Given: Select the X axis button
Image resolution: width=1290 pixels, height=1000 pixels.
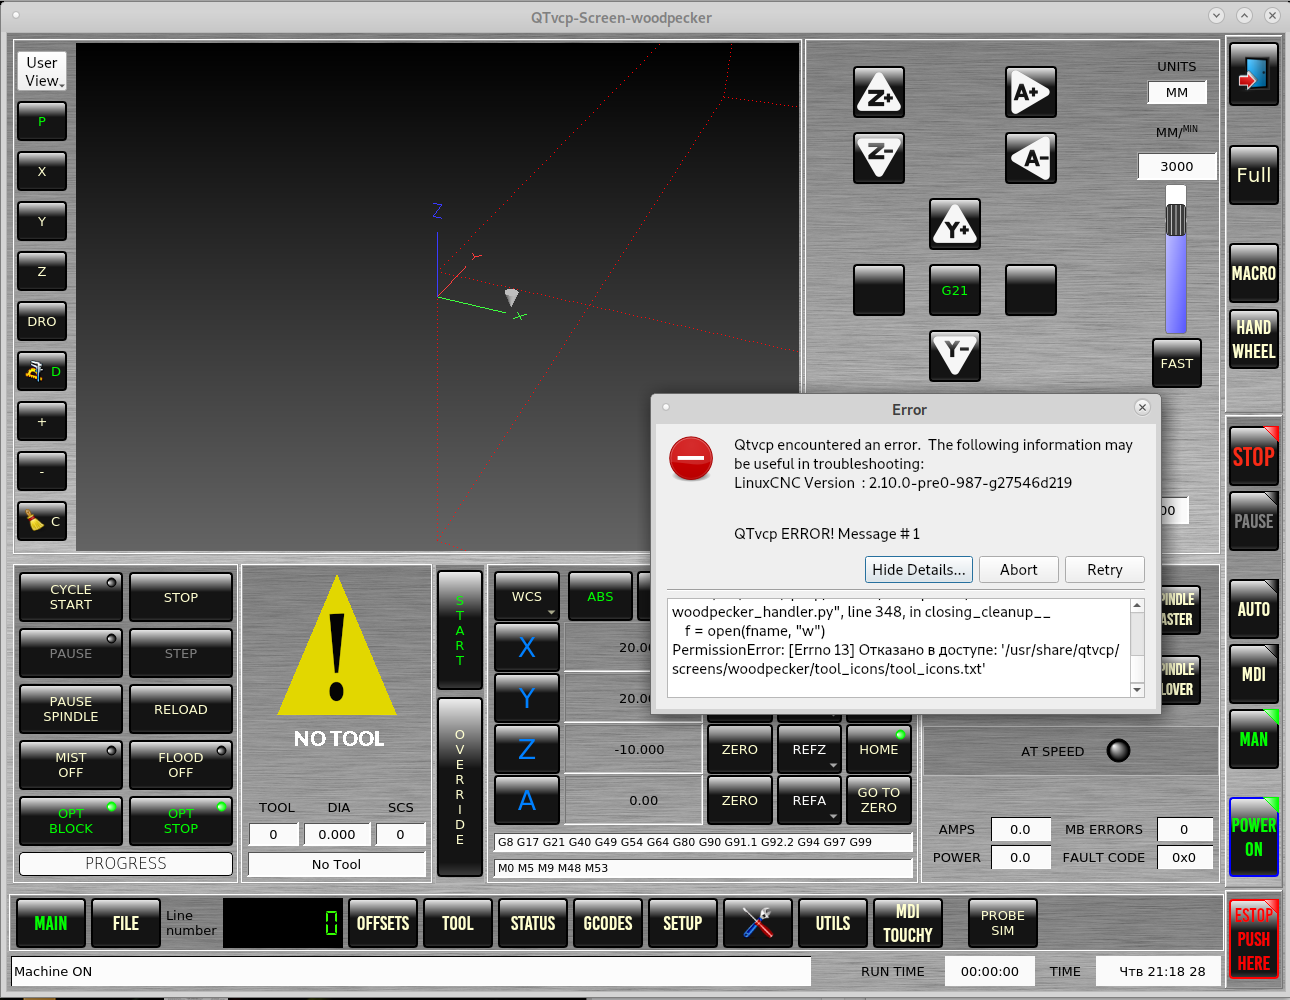Looking at the screenshot, I should 527,647.
